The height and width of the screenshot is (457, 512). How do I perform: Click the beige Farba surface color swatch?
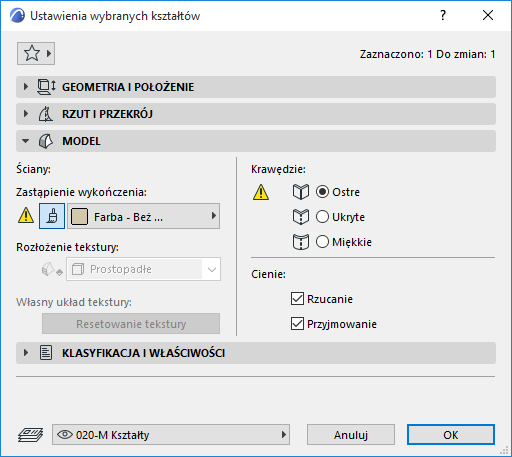pyautogui.click(x=79, y=217)
